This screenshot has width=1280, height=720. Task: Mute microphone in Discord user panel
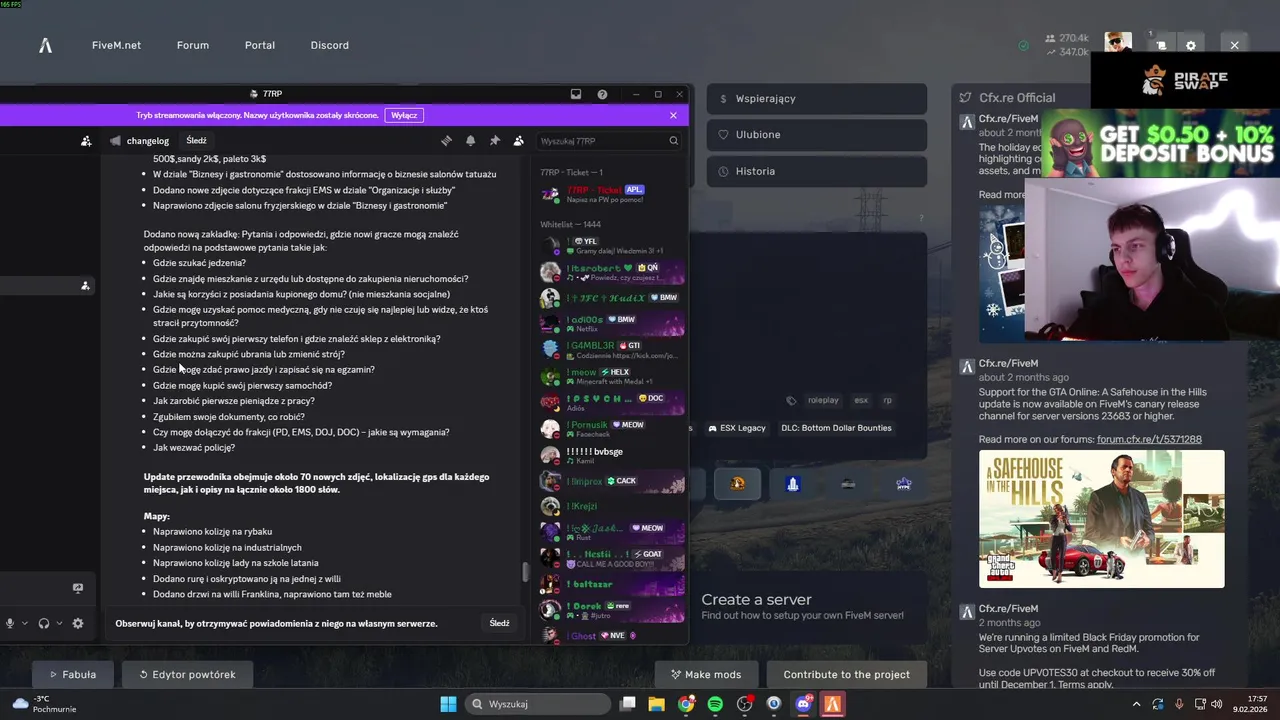tap(10, 623)
